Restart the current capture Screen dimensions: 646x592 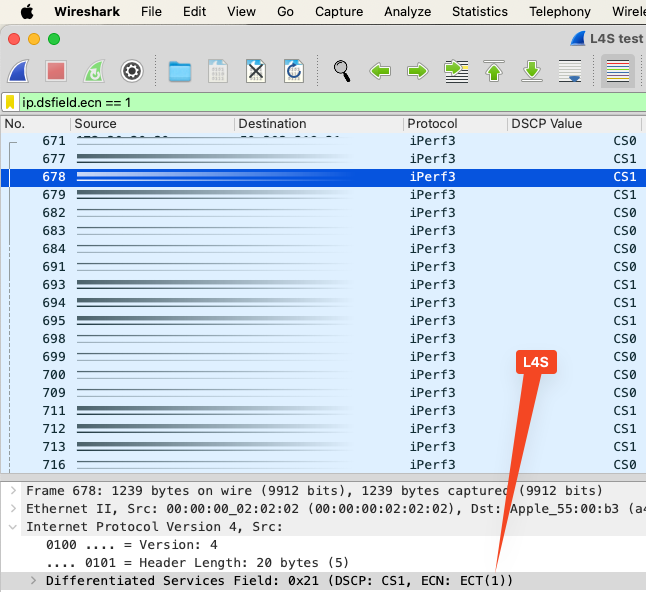[x=94, y=71]
